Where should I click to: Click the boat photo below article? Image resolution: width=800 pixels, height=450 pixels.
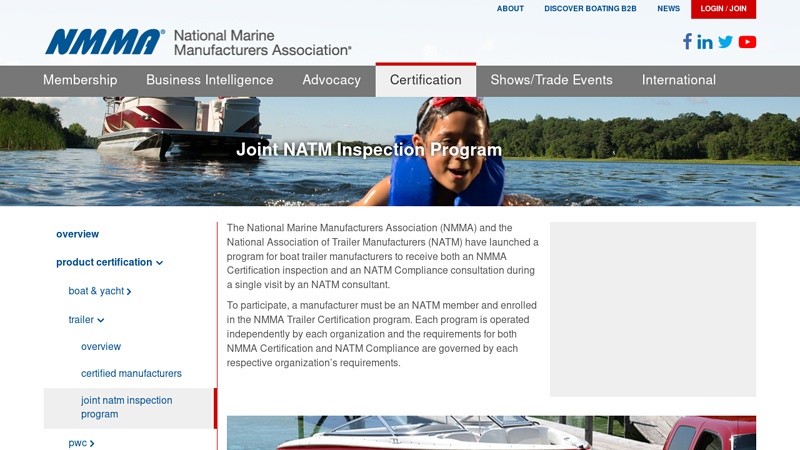[491, 433]
